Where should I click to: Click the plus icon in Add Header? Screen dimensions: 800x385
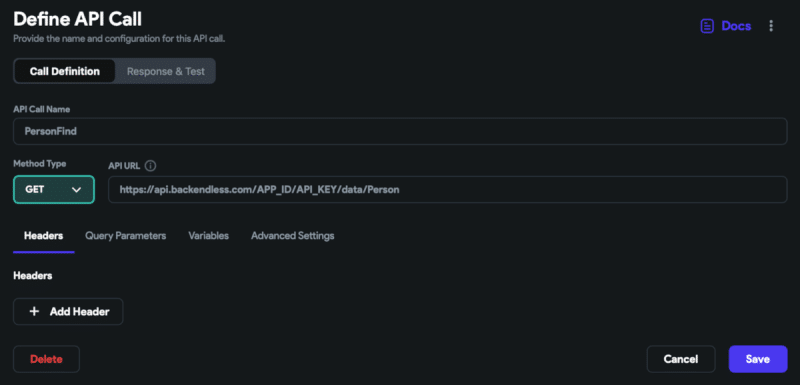point(34,312)
